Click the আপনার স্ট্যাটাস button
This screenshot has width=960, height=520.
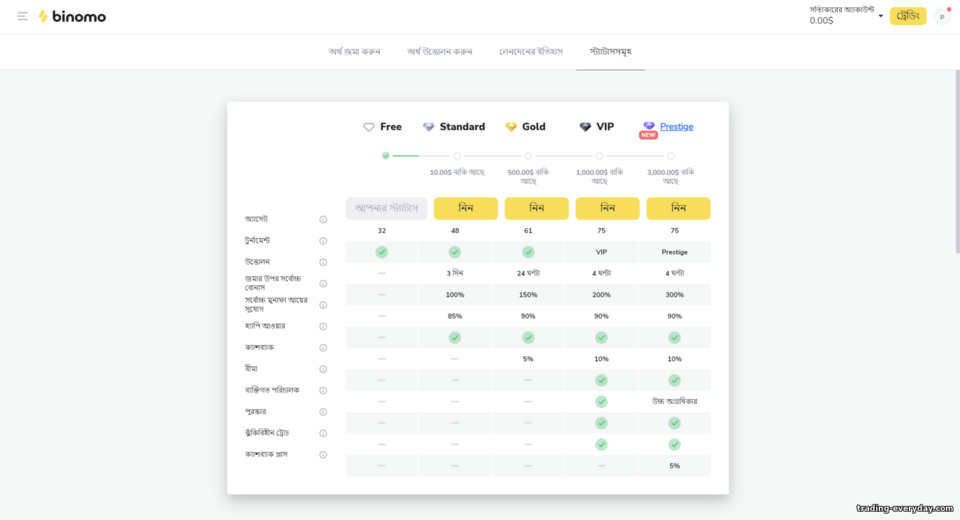pos(386,208)
